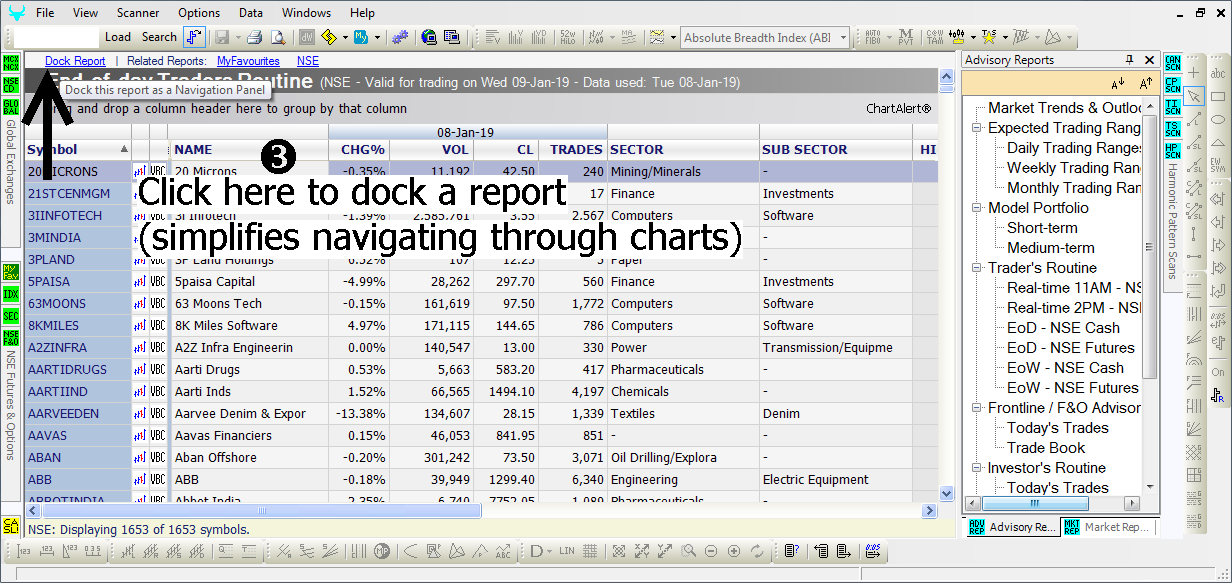The height and width of the screenshot is (583, 1232).
Task: Click chart icon in 5PAISA row
Action: coord(140,282)
